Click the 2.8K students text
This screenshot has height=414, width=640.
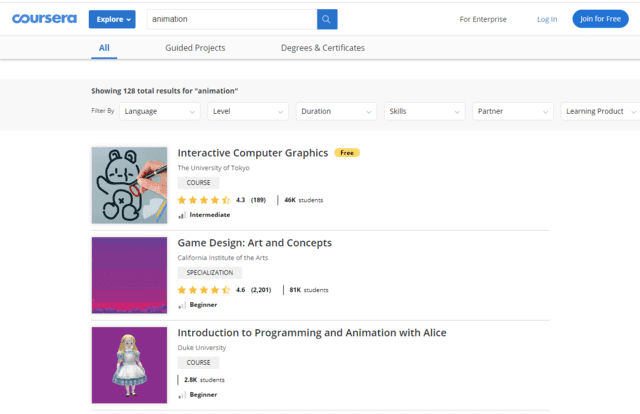click(204, 380)
